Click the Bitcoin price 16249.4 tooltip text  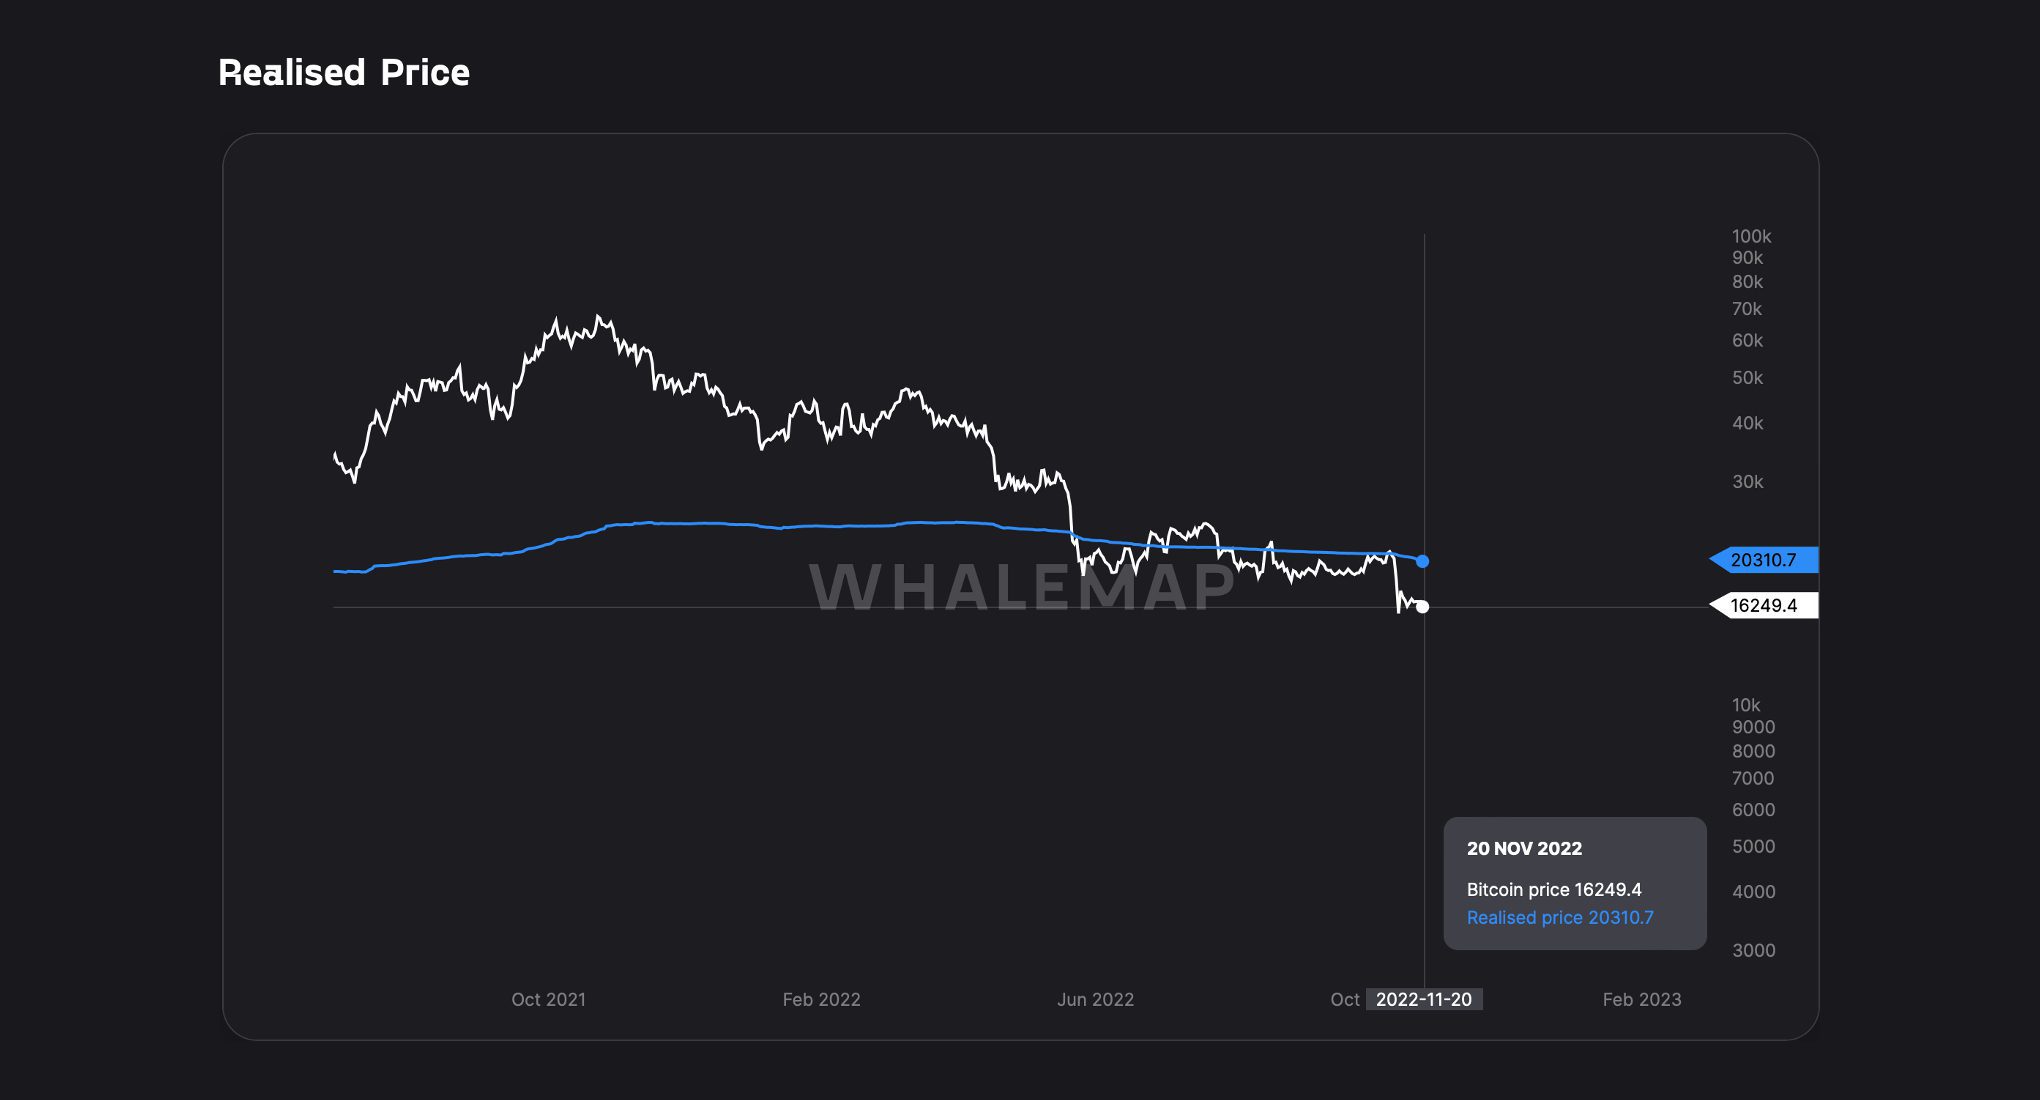pos(1555,889)
